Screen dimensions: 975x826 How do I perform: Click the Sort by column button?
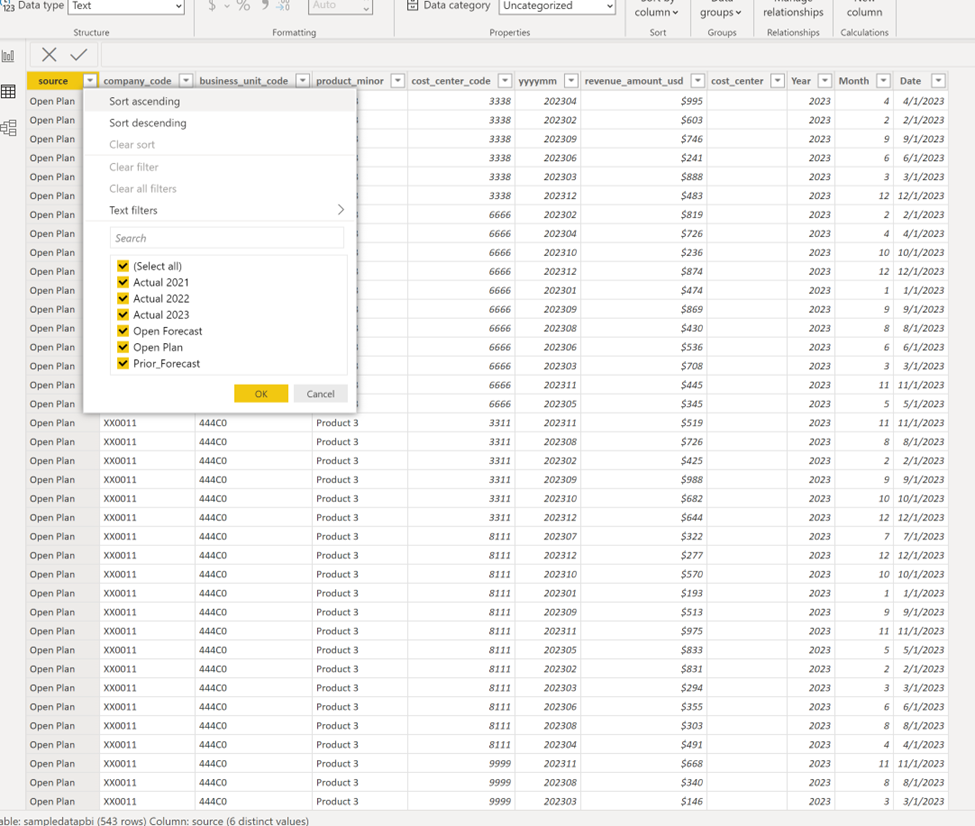pyautogui.click(x=657, y=9)
